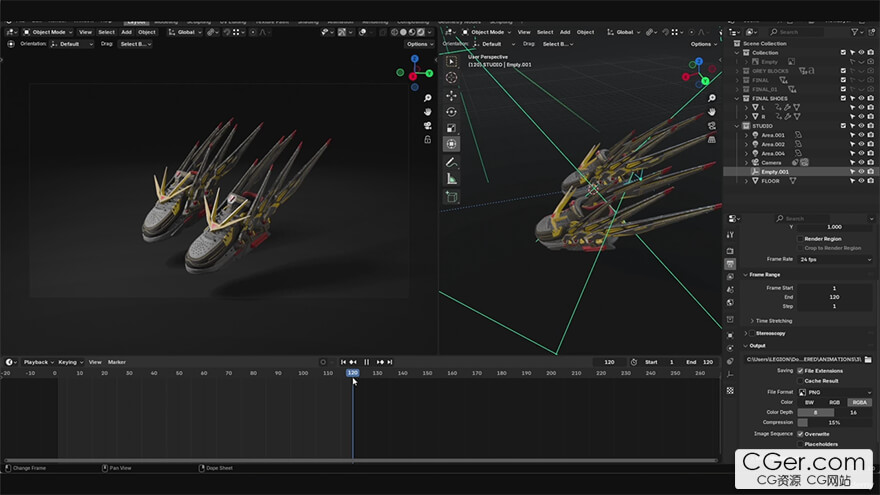The width and height of the screenshot is (880, 495).
Task: Enable the Stereoscopy checkbox
Action: (x=752, y=333)
